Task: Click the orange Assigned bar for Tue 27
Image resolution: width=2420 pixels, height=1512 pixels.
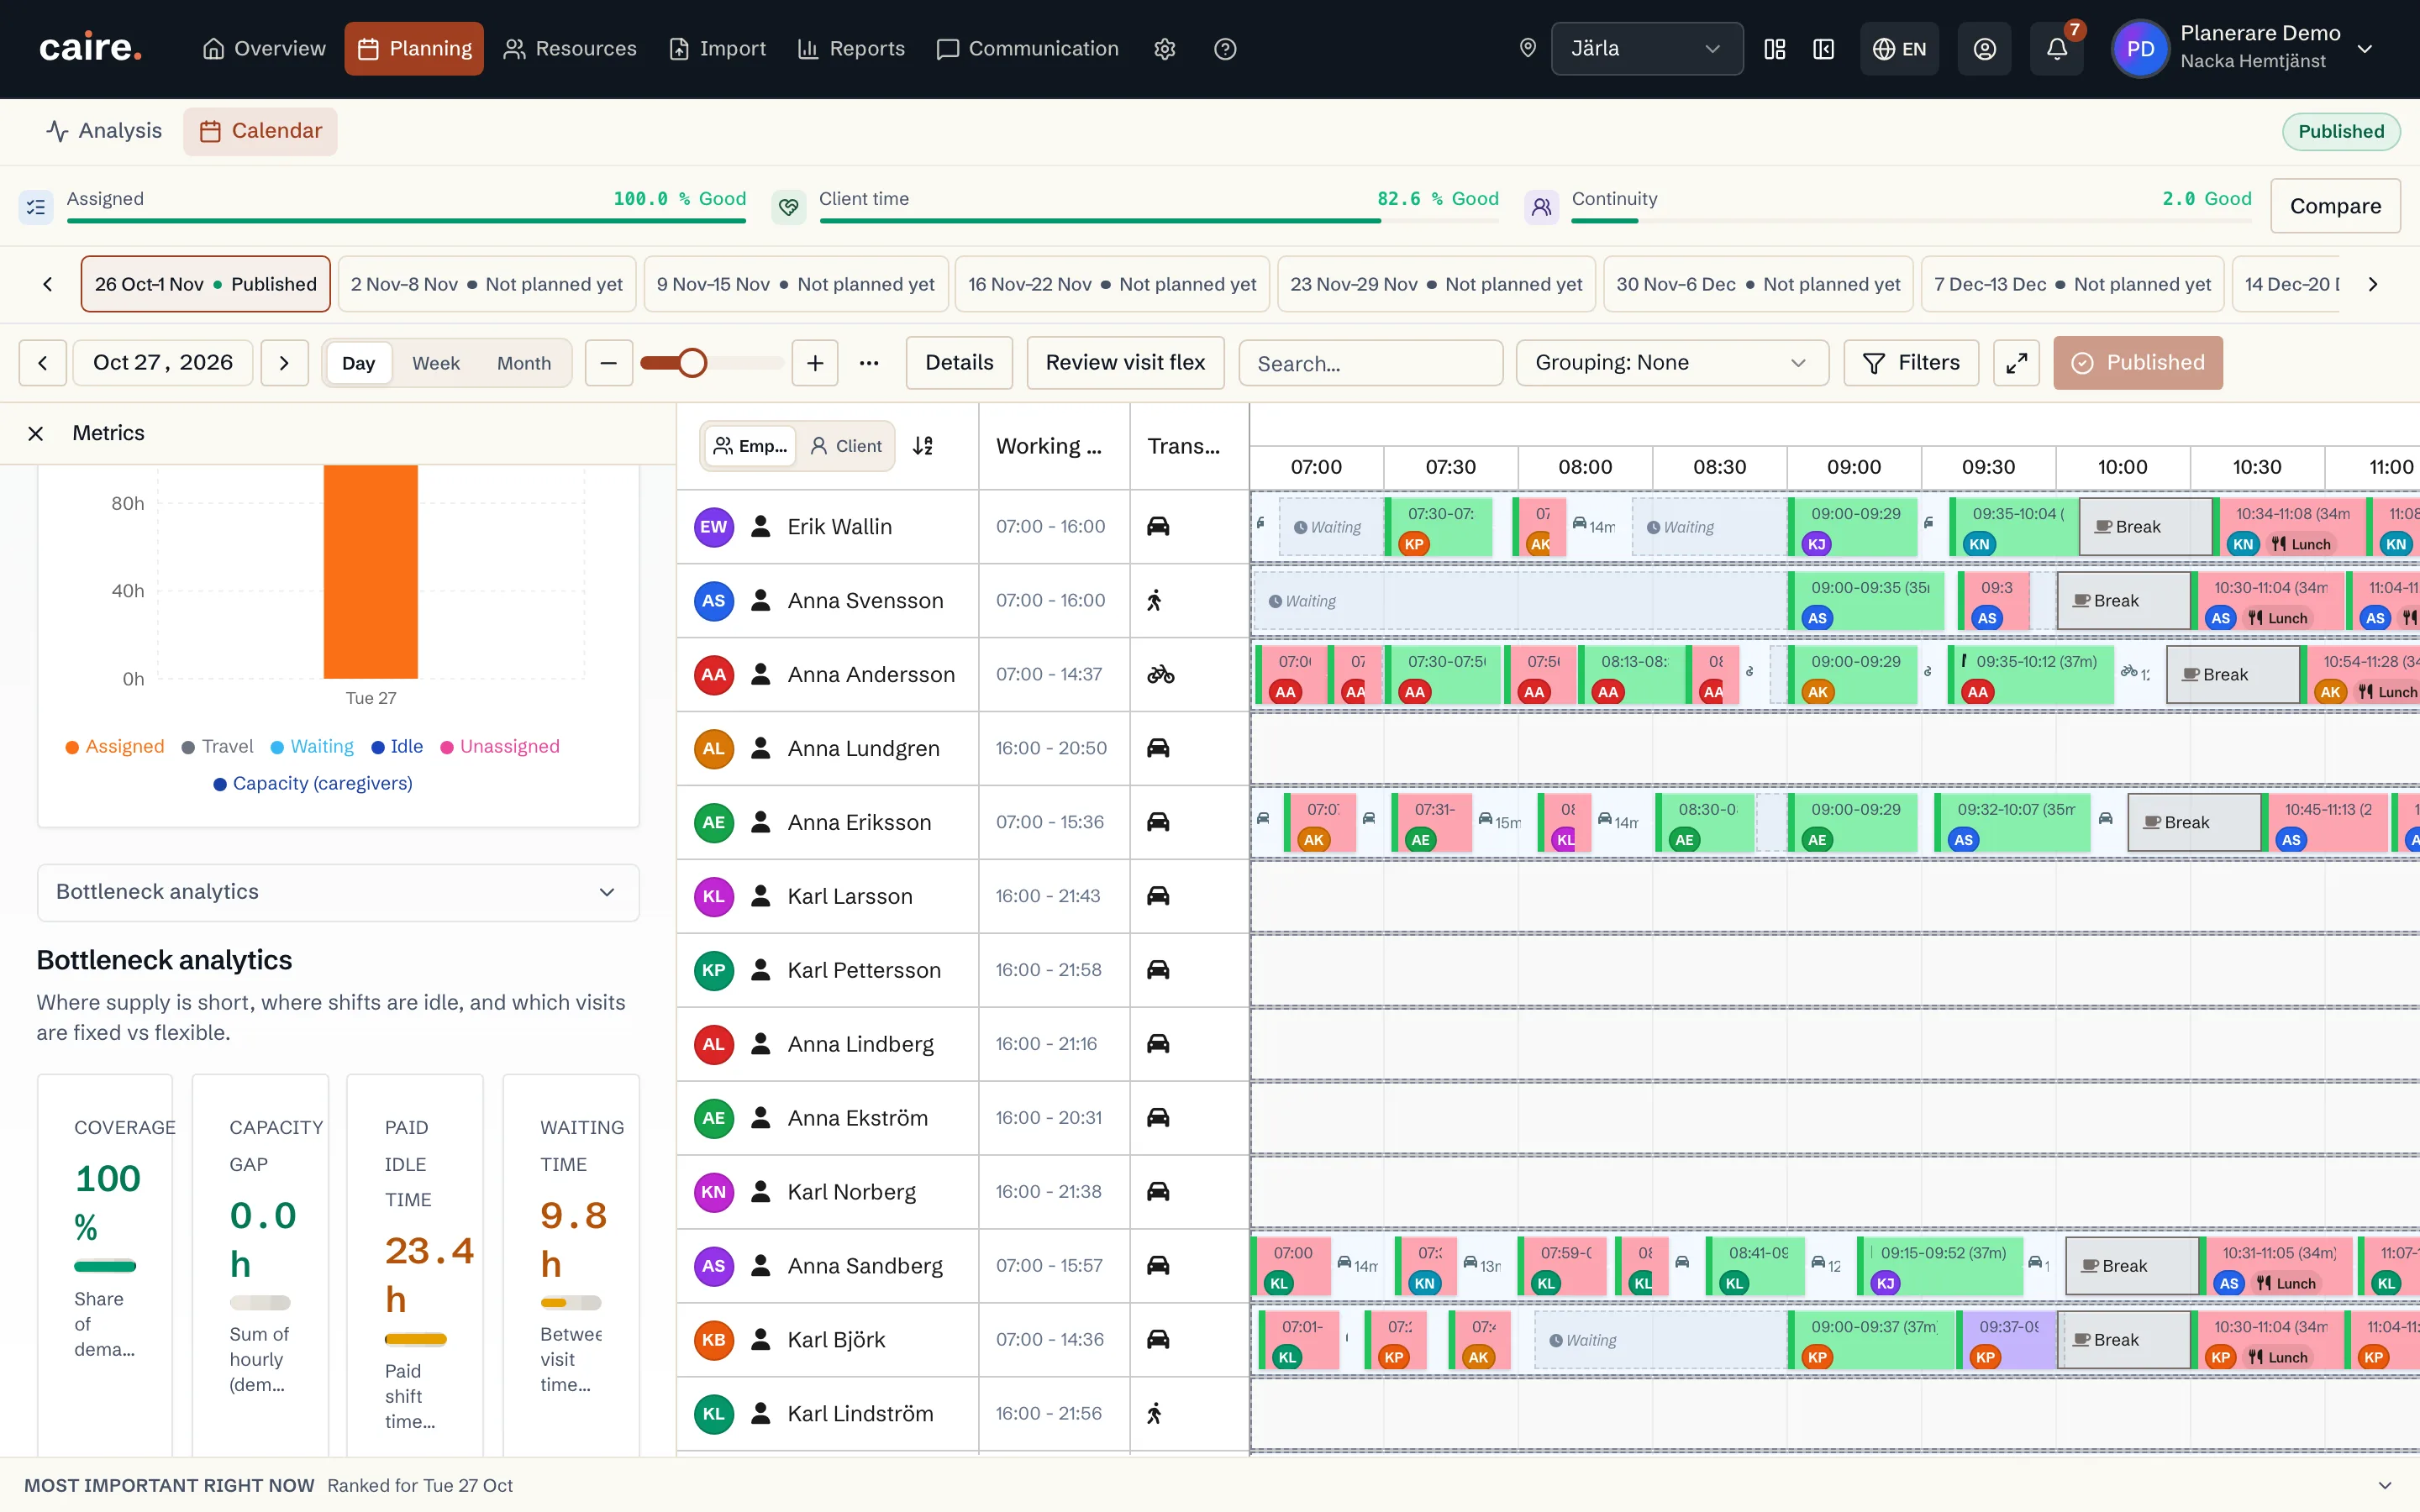Action: click(x=370, y=572)
